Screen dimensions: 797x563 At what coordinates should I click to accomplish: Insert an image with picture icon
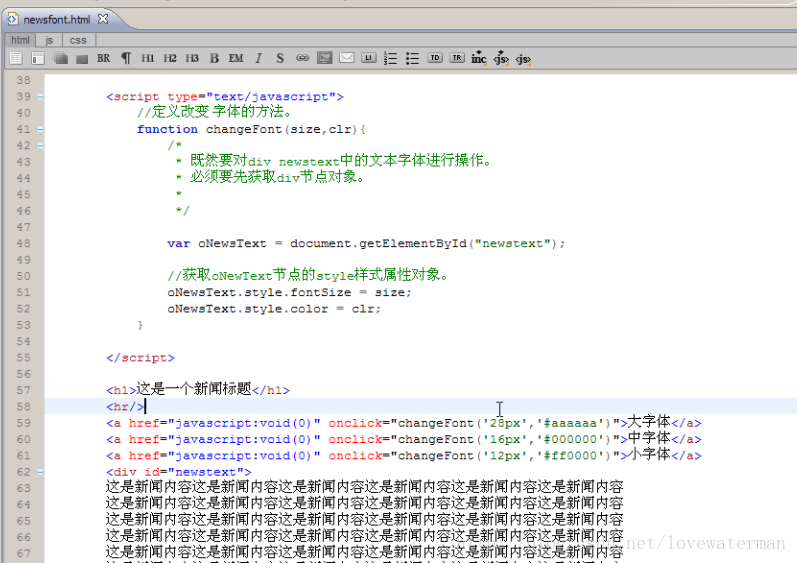coord(324,58)
